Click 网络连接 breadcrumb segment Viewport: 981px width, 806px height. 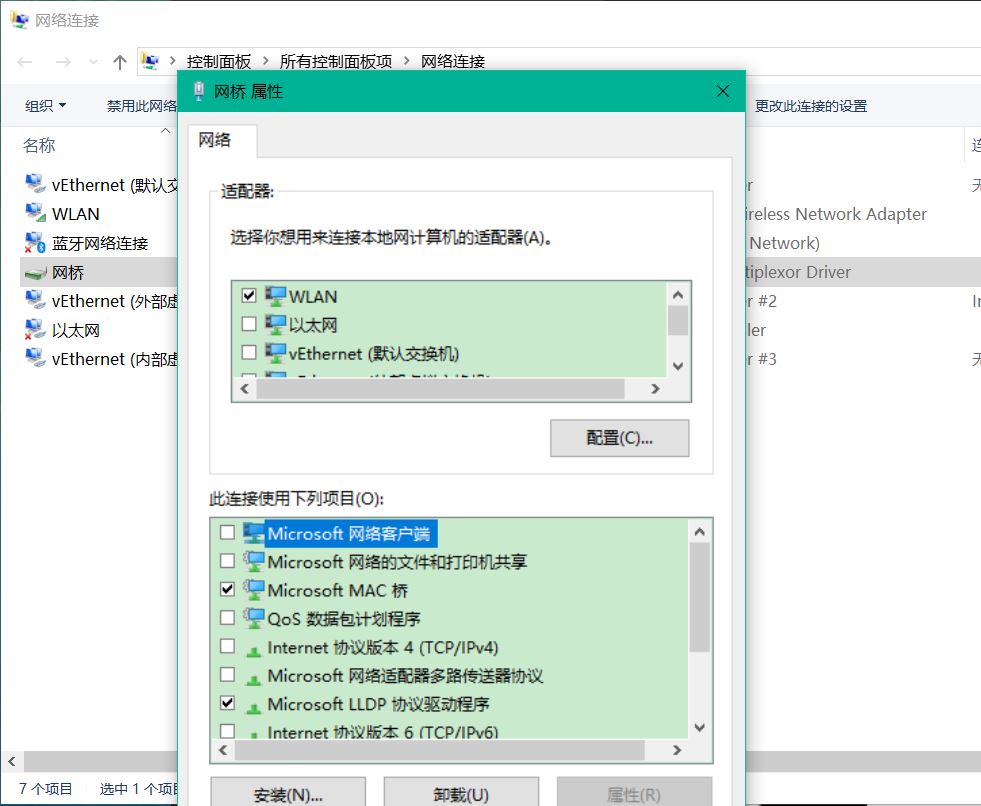point(453,61)
